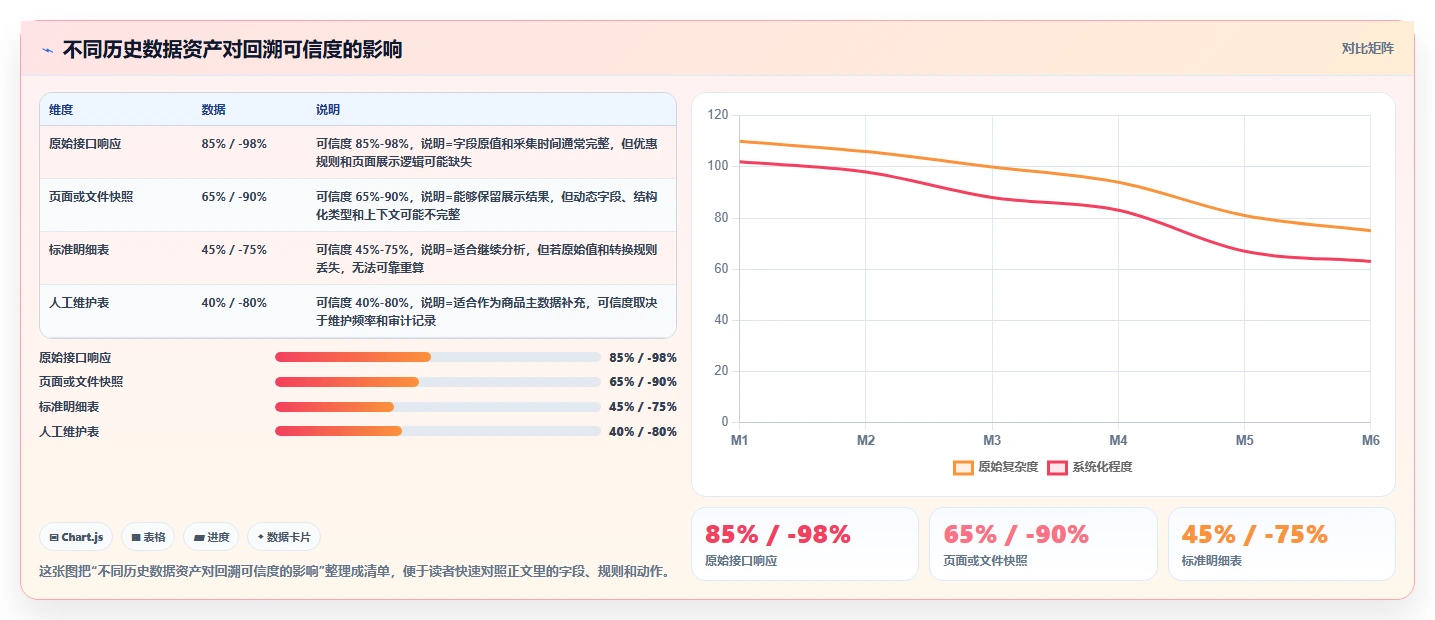Screen dimensions: 1435x620
Task: Click 40% / -80% value beside last progress bar
Action: (643, 432)
